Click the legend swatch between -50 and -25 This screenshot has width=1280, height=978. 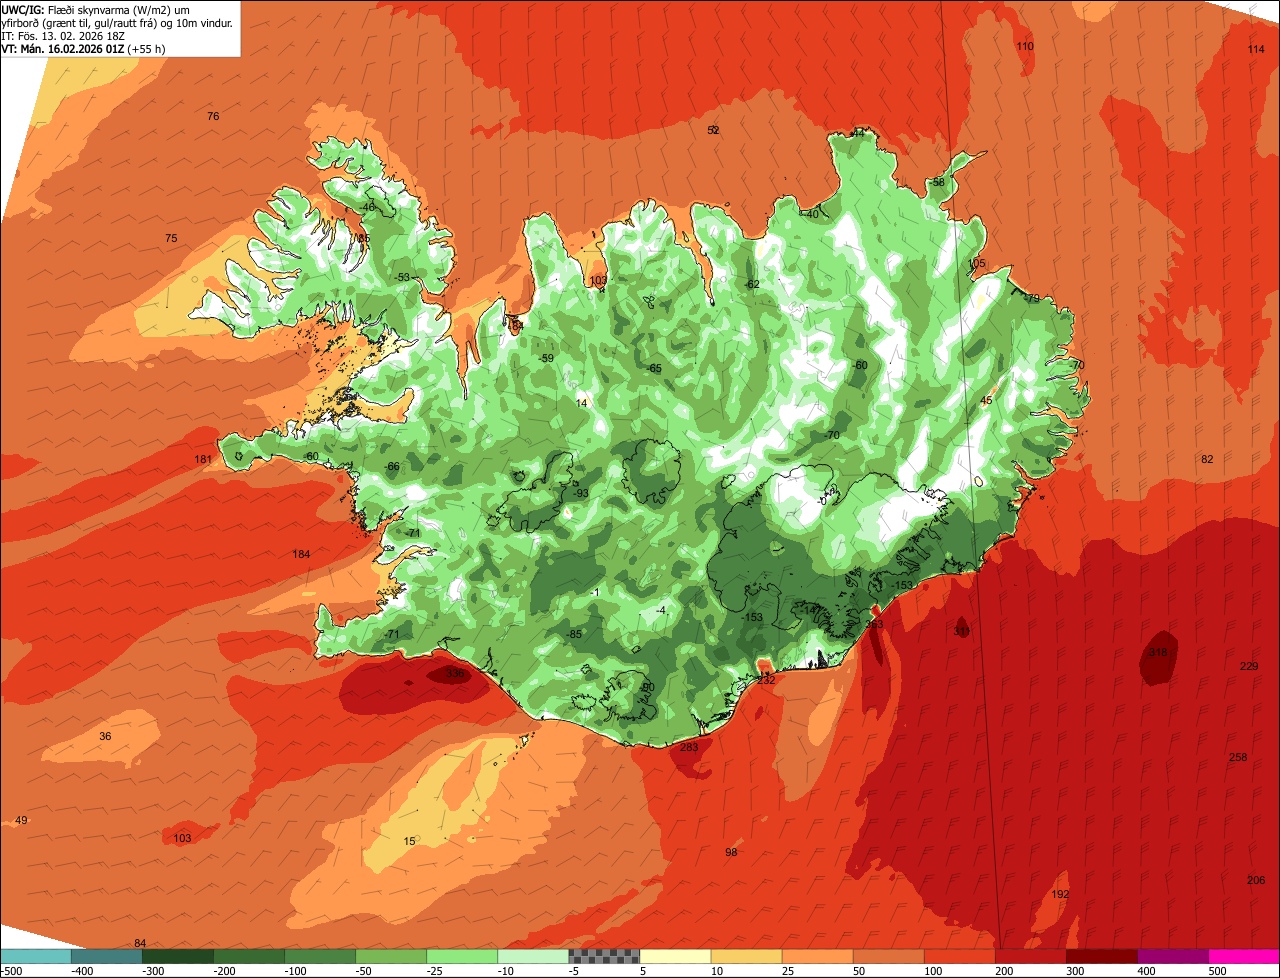(x=390, y=956)
